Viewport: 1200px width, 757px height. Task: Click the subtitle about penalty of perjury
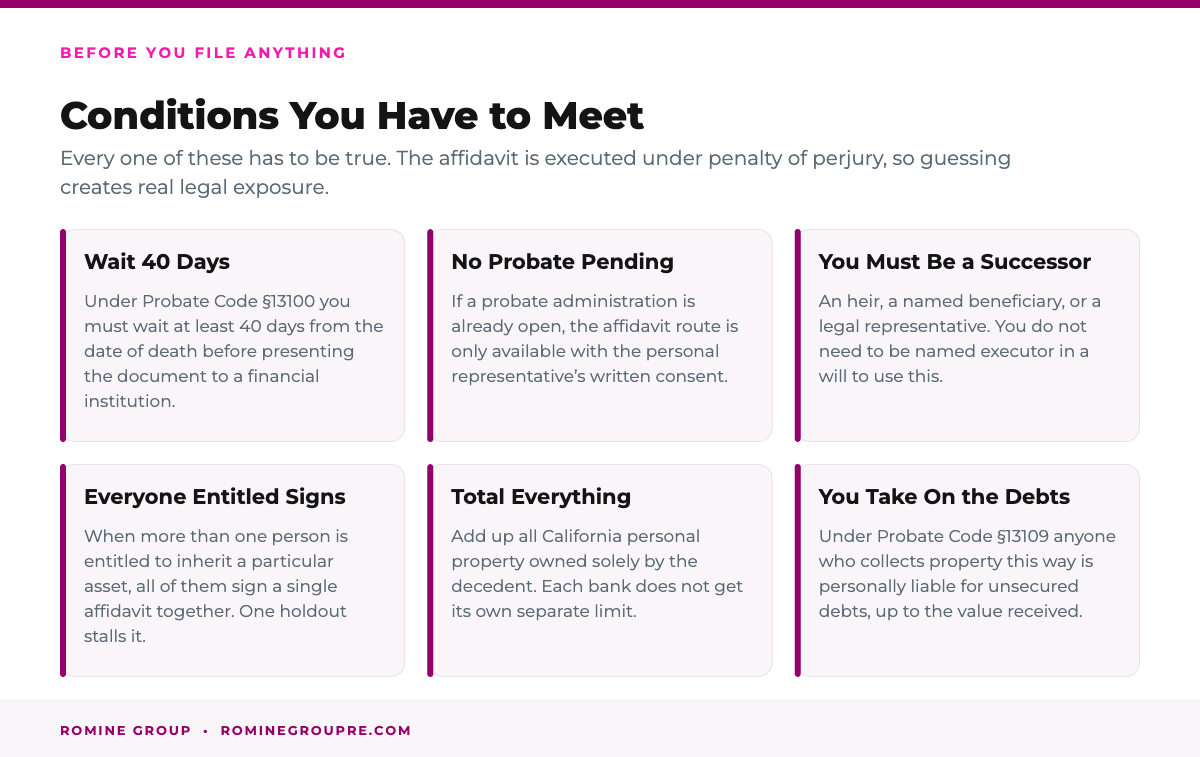tap(535, 172)
